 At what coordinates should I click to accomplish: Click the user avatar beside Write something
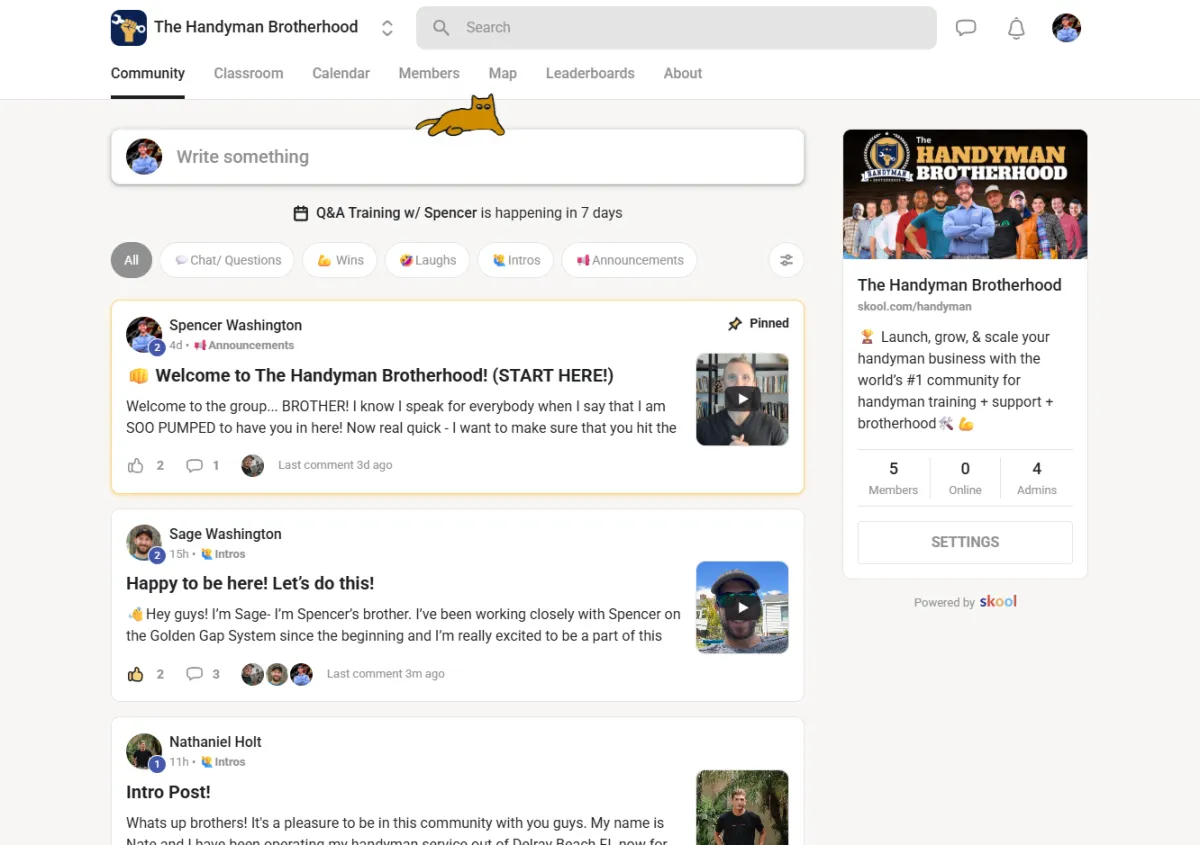[x=144, y=157]
